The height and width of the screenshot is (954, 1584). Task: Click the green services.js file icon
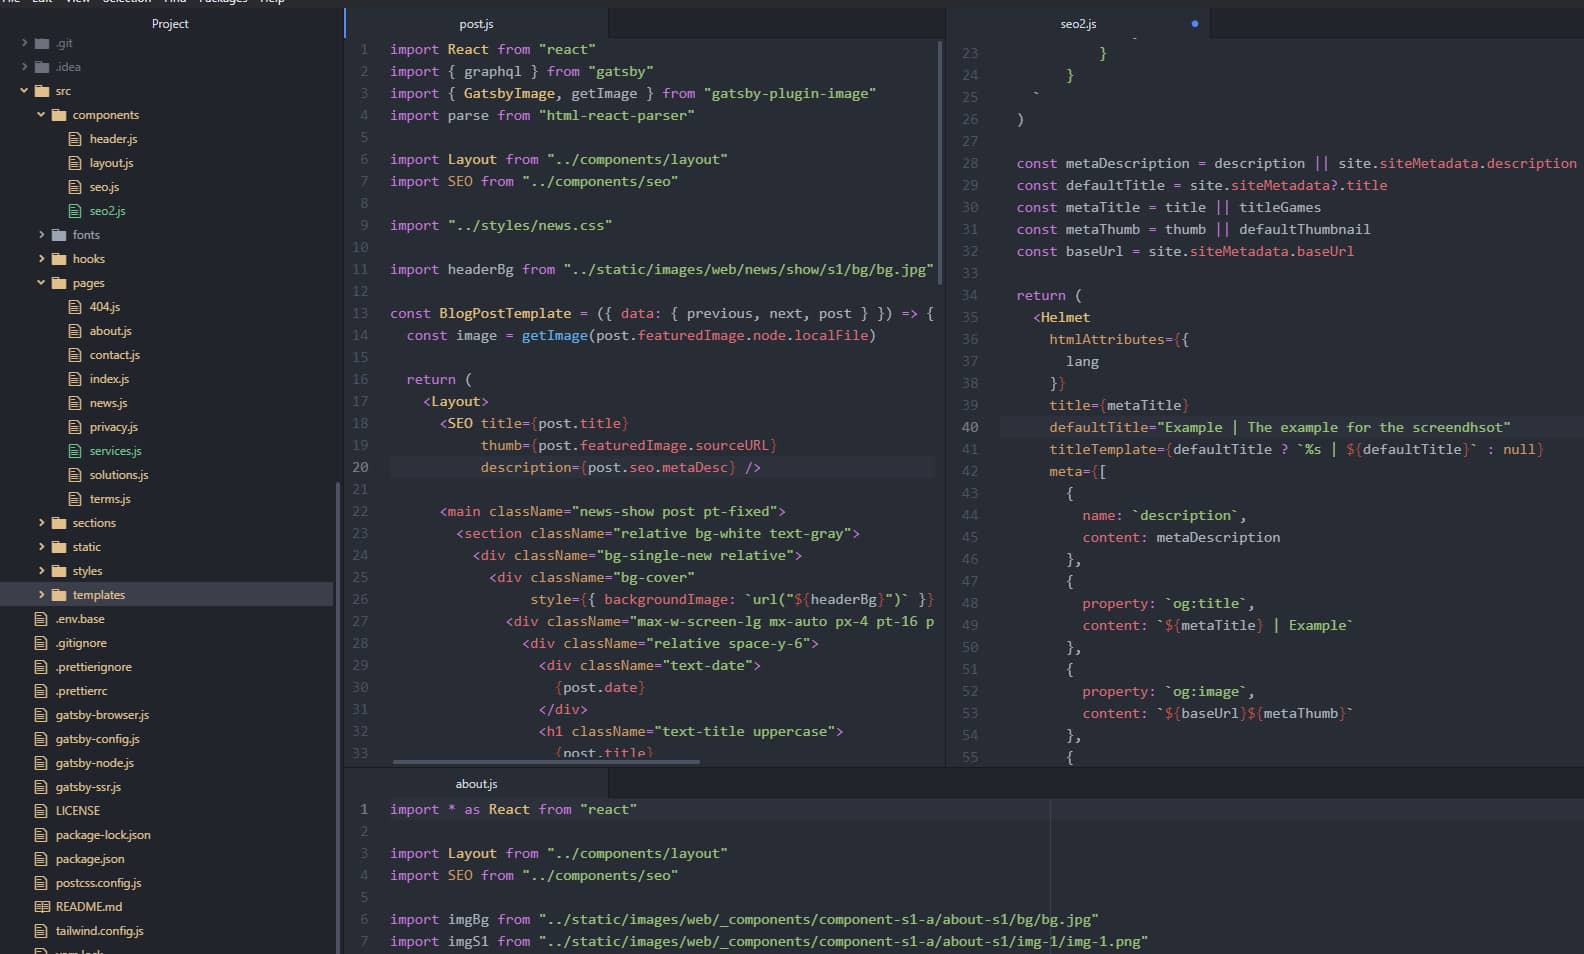[75, 451]
